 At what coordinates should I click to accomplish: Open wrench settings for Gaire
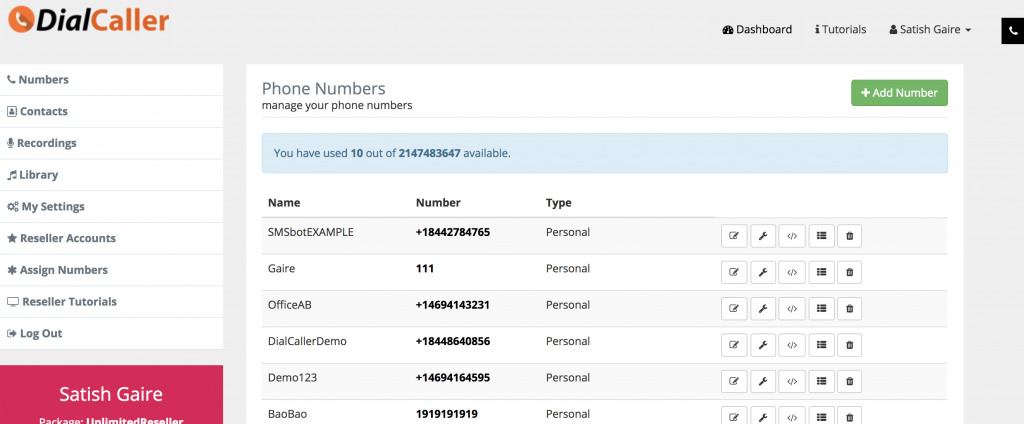click(763, 272)
